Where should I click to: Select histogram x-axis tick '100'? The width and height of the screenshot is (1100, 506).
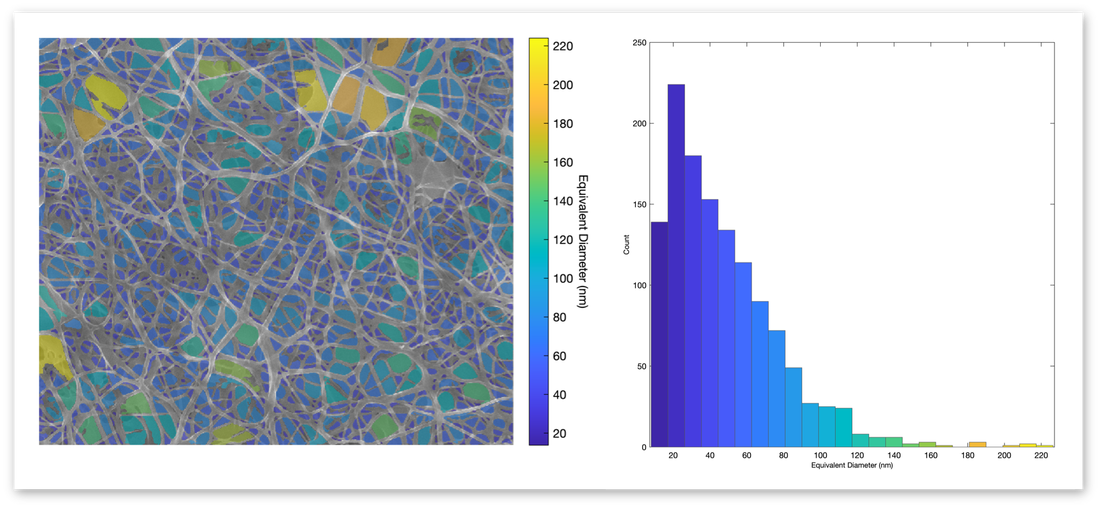(820, 456)
